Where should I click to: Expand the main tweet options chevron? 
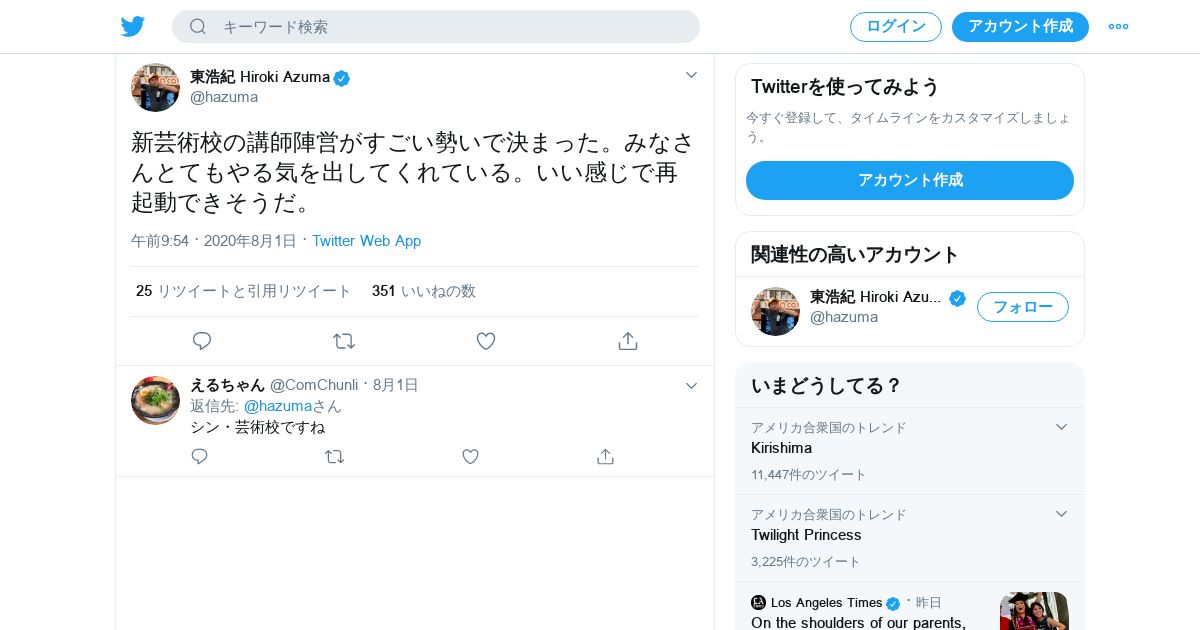pyautogui.click(x=691, y=75)
